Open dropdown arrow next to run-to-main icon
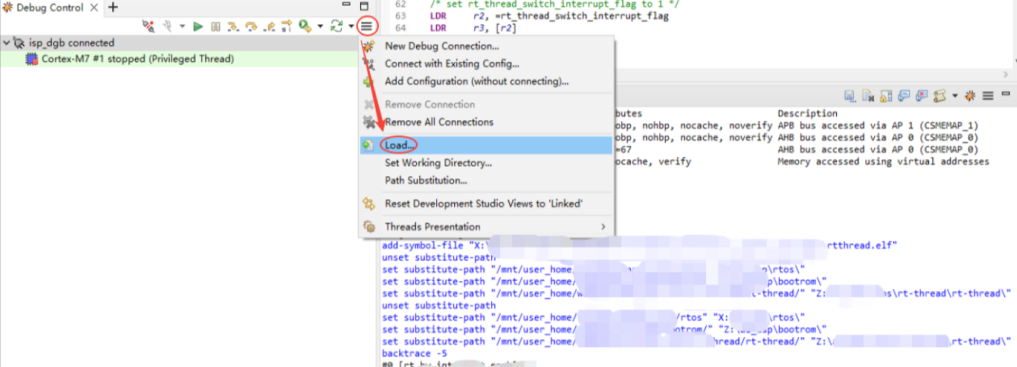Screen dimensions: 1017x367 [x=320, y=27]
